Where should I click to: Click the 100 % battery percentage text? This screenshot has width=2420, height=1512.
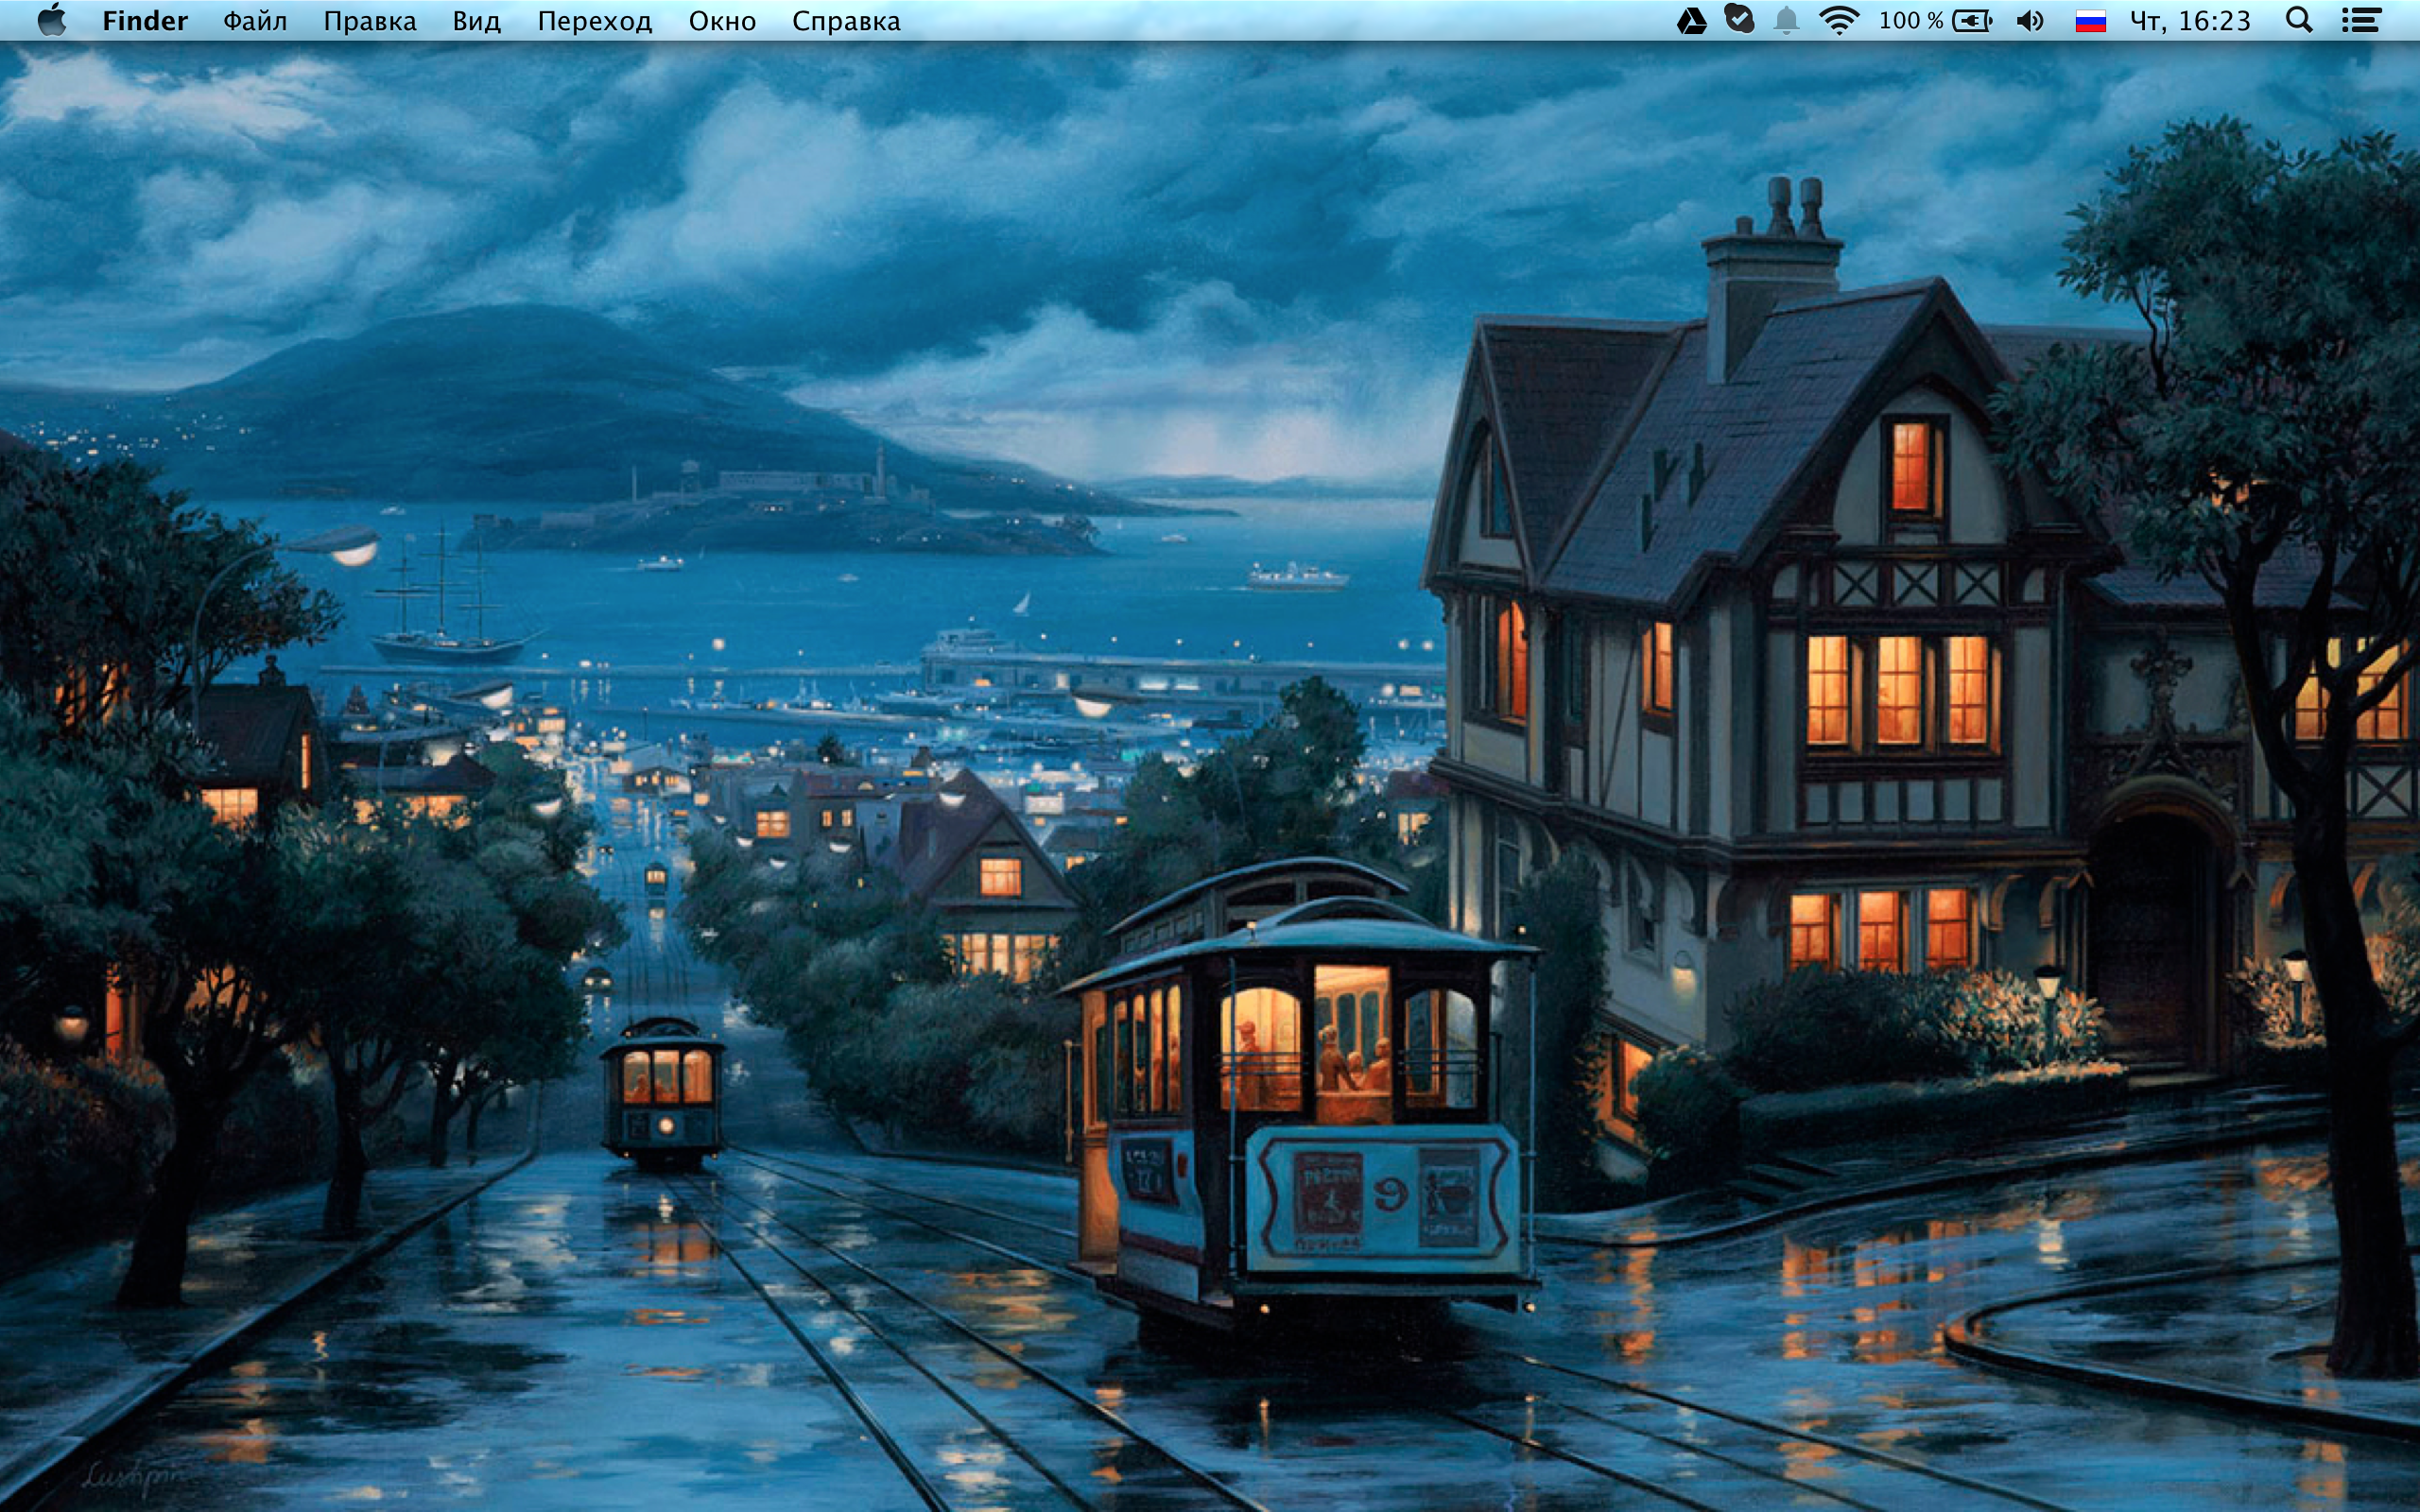(x=1910, y=21)
